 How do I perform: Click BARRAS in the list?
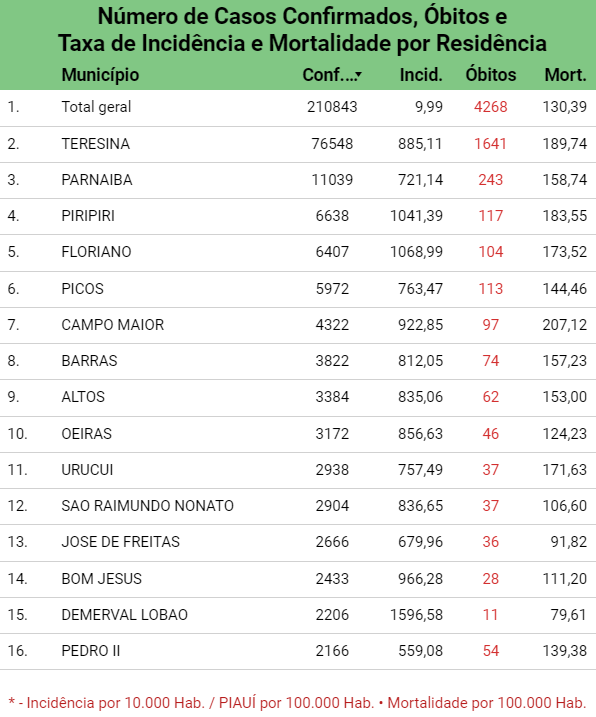pyautogui.click(x=89, y=361)
